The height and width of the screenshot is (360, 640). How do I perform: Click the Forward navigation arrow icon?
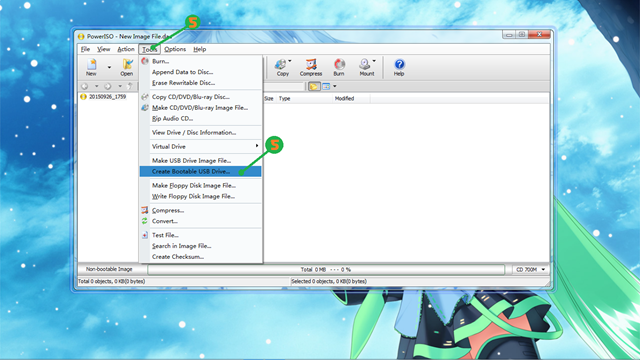tap(108, 86)
